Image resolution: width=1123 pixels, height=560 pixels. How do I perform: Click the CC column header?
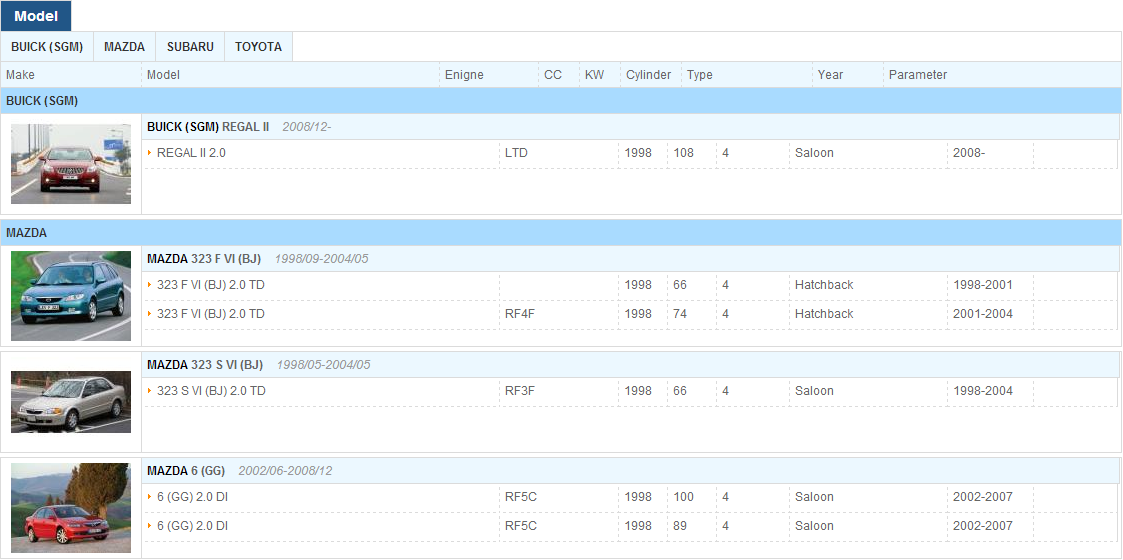553,74
